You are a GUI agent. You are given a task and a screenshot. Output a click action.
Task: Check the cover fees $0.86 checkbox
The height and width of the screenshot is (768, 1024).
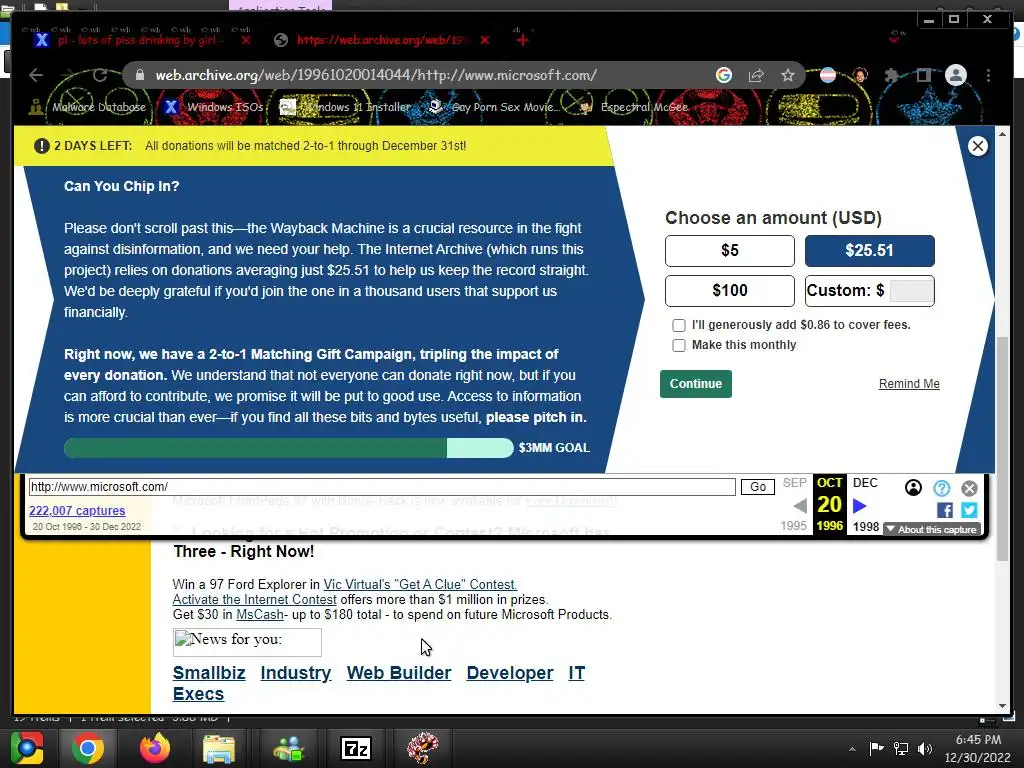(679, 325)
